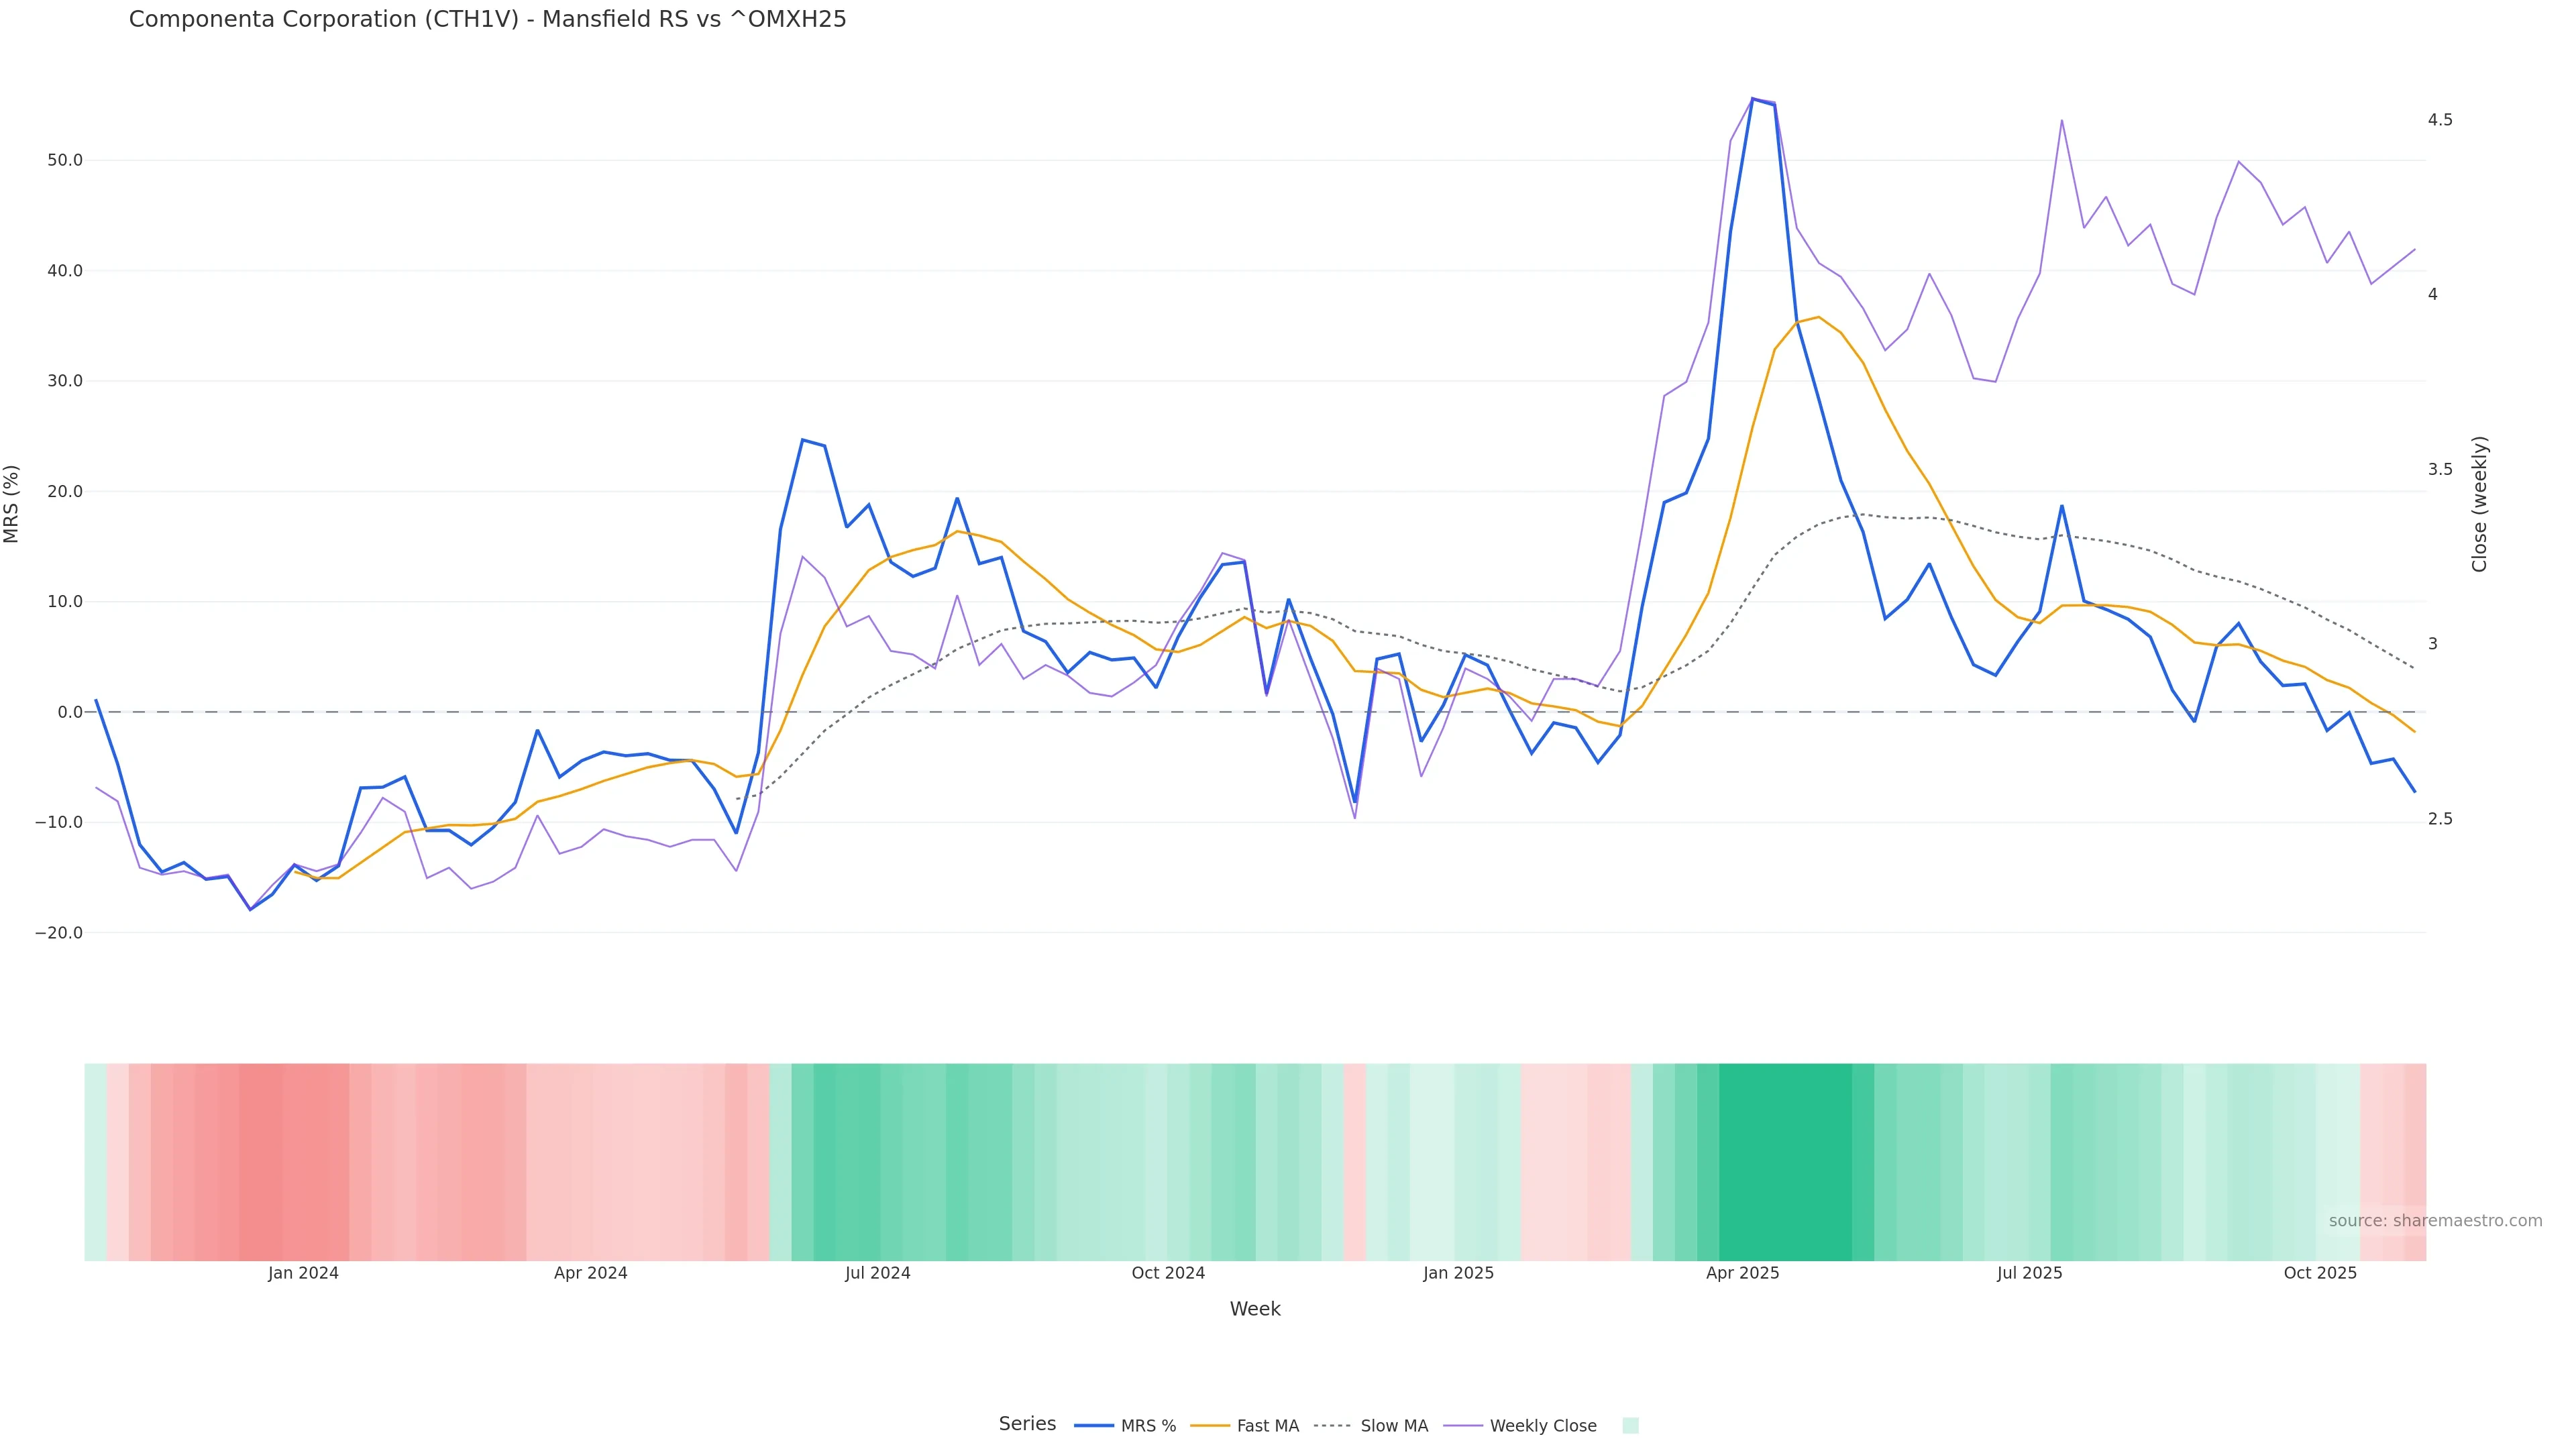Select the Jul 2024 x-axis tick label
The width and height of the screenshot is (2576, 1449).
pos(877,1273)
